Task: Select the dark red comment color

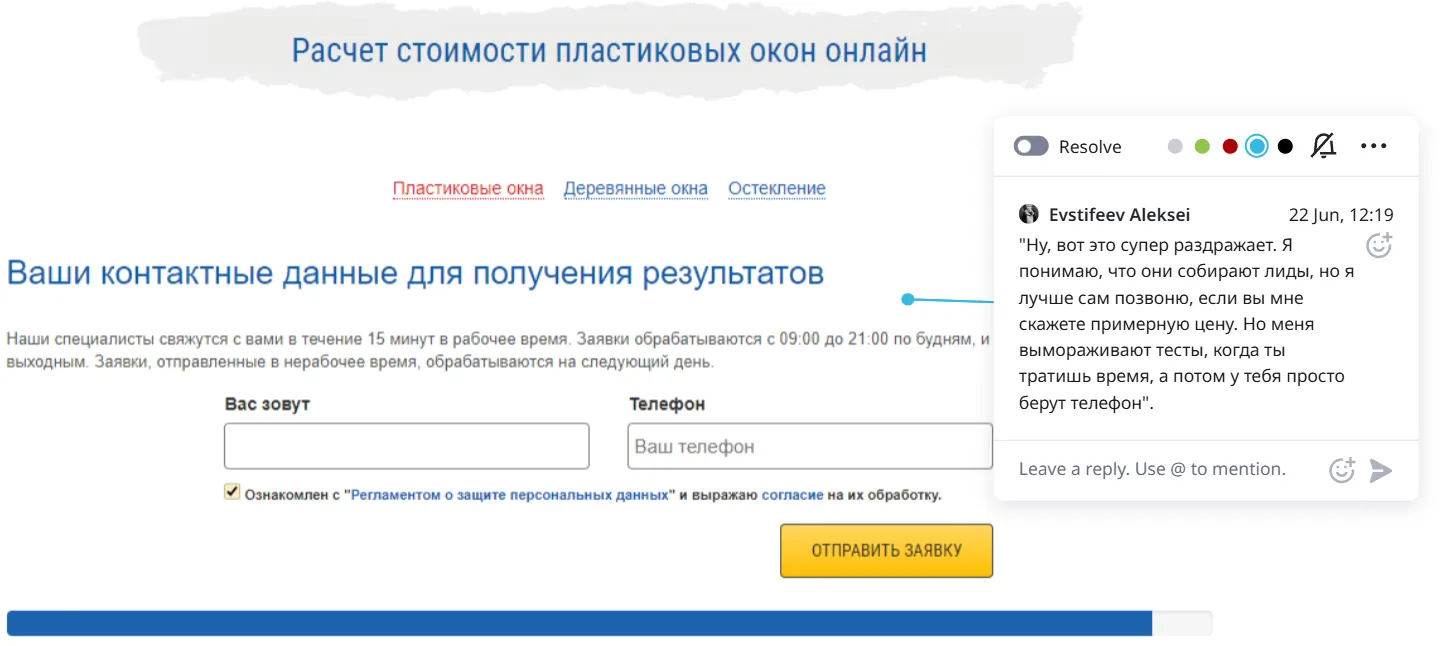Action: coord(1230,147)
